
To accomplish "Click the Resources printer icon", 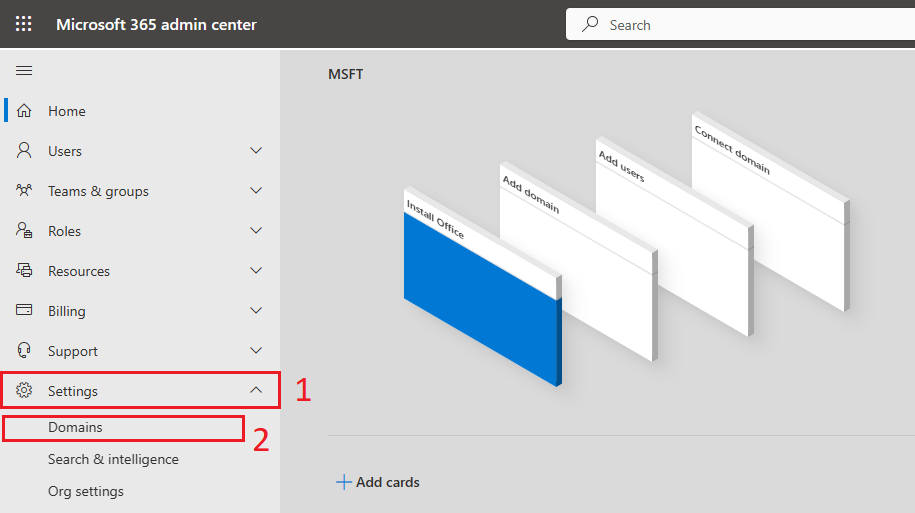I will click(x=24, y=270).
